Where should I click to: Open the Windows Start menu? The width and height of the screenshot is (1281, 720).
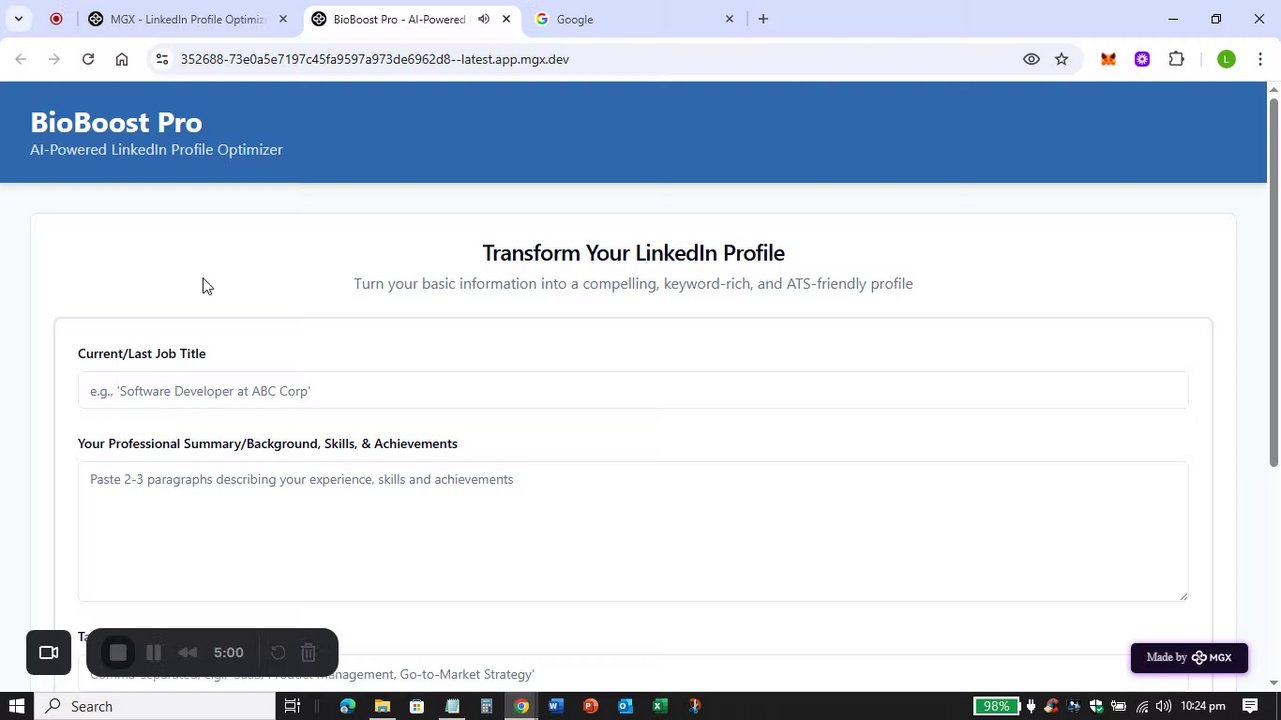pyautogui.click(x=16, y=706)
